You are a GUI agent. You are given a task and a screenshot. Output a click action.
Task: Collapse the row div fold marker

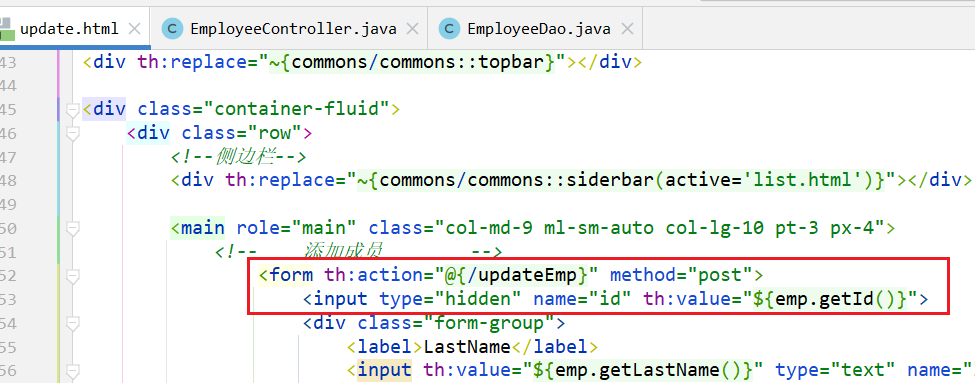pos(73,133)
